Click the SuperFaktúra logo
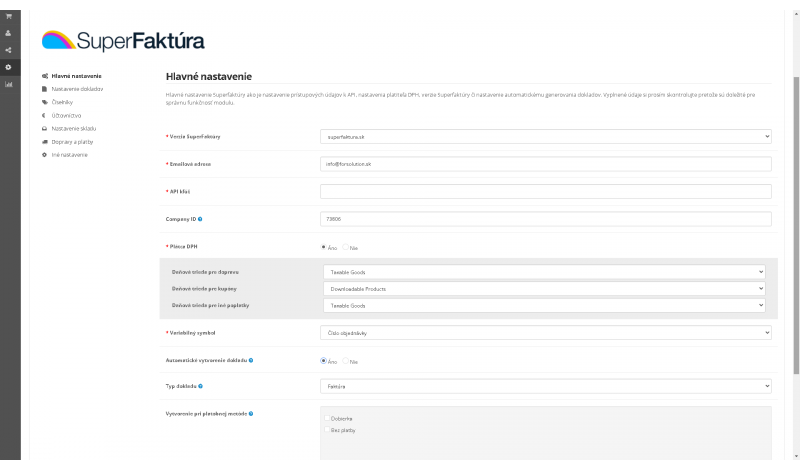This screenshot has height=470, width=800. pos(123,41)
